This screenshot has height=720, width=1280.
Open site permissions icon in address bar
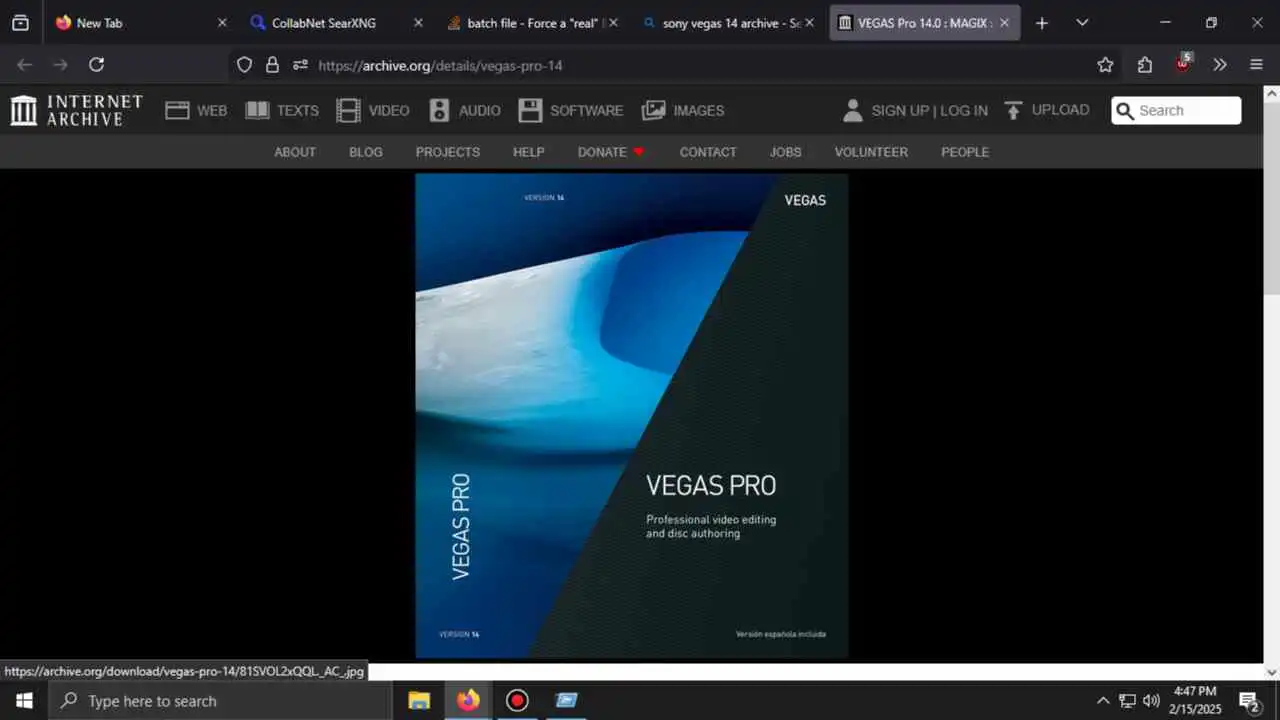[x=300, y=65]
